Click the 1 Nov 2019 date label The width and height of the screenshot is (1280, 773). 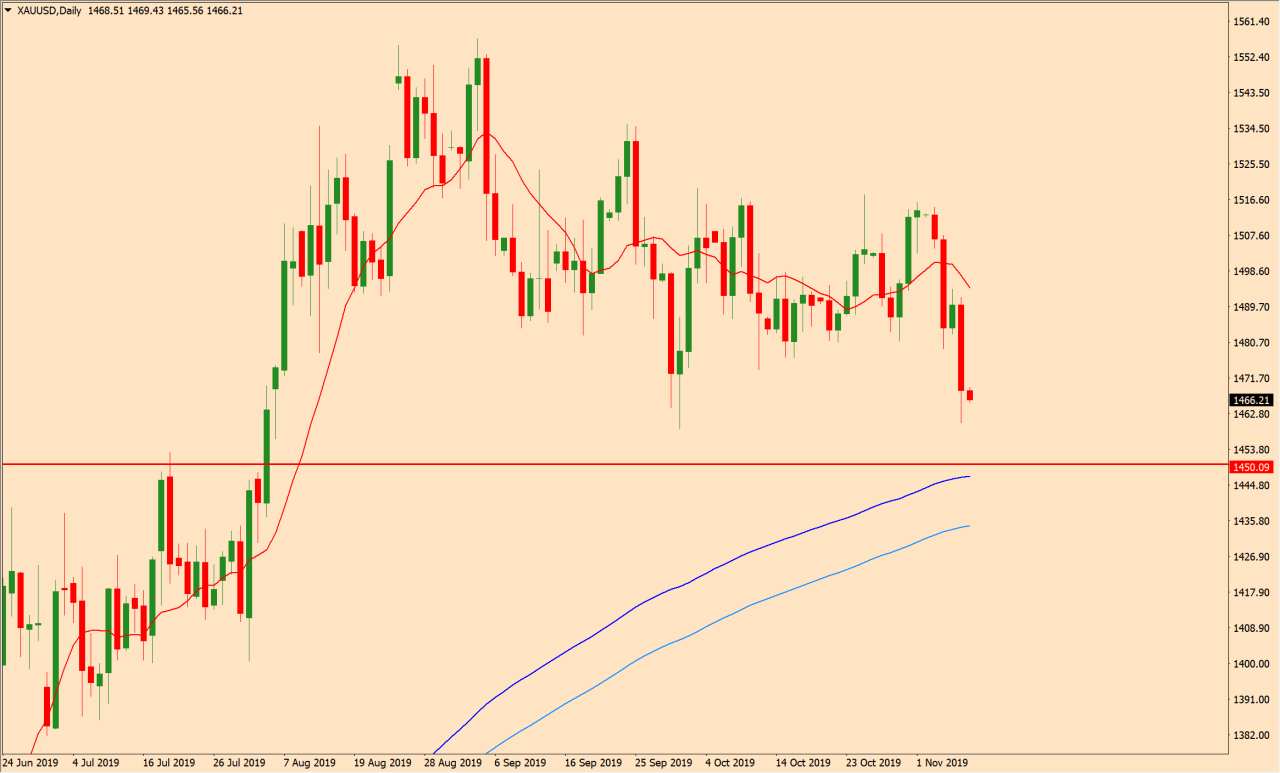click(942, 763)
